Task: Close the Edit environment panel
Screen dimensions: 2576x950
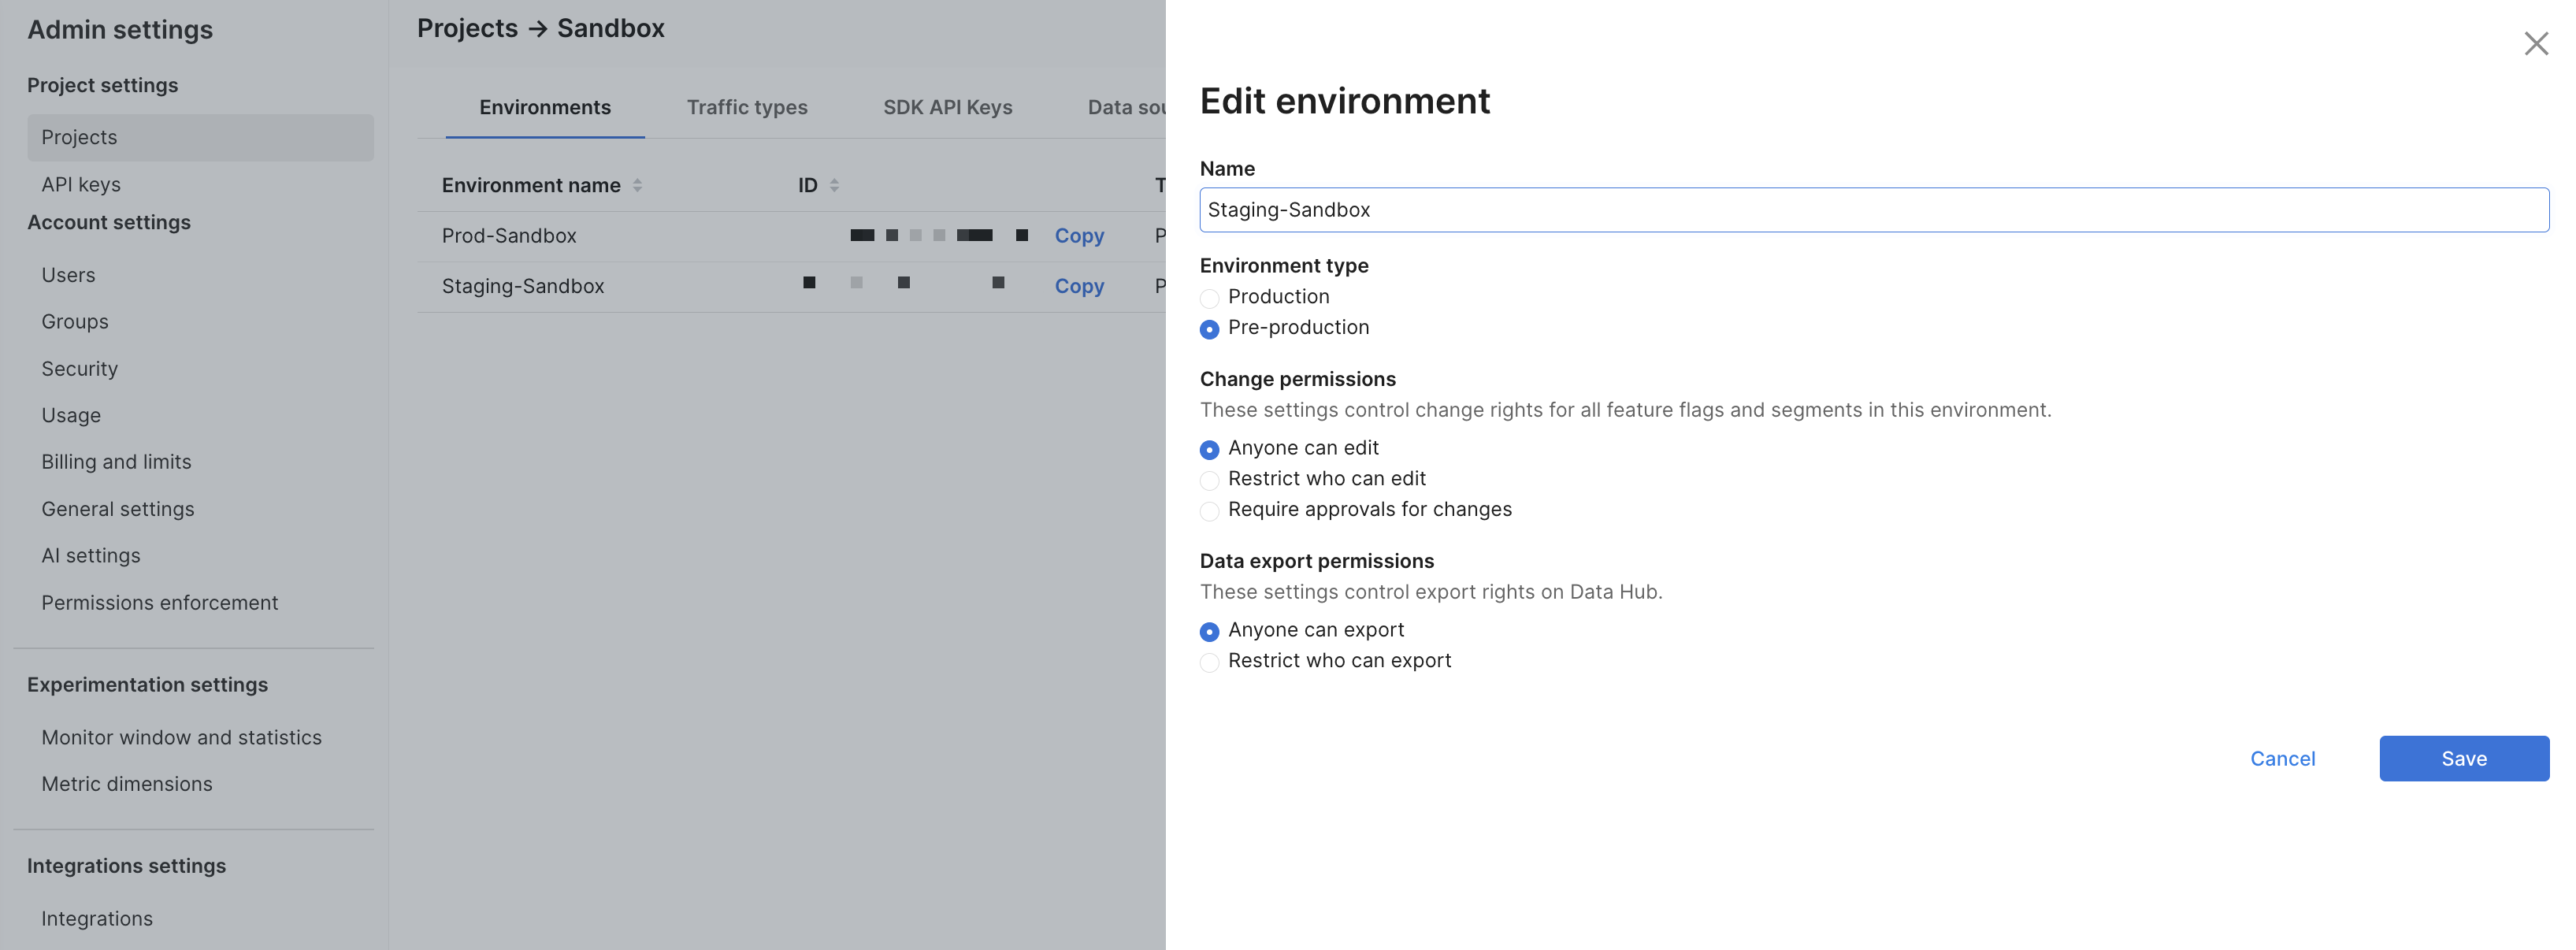Action: [2535, 44]
